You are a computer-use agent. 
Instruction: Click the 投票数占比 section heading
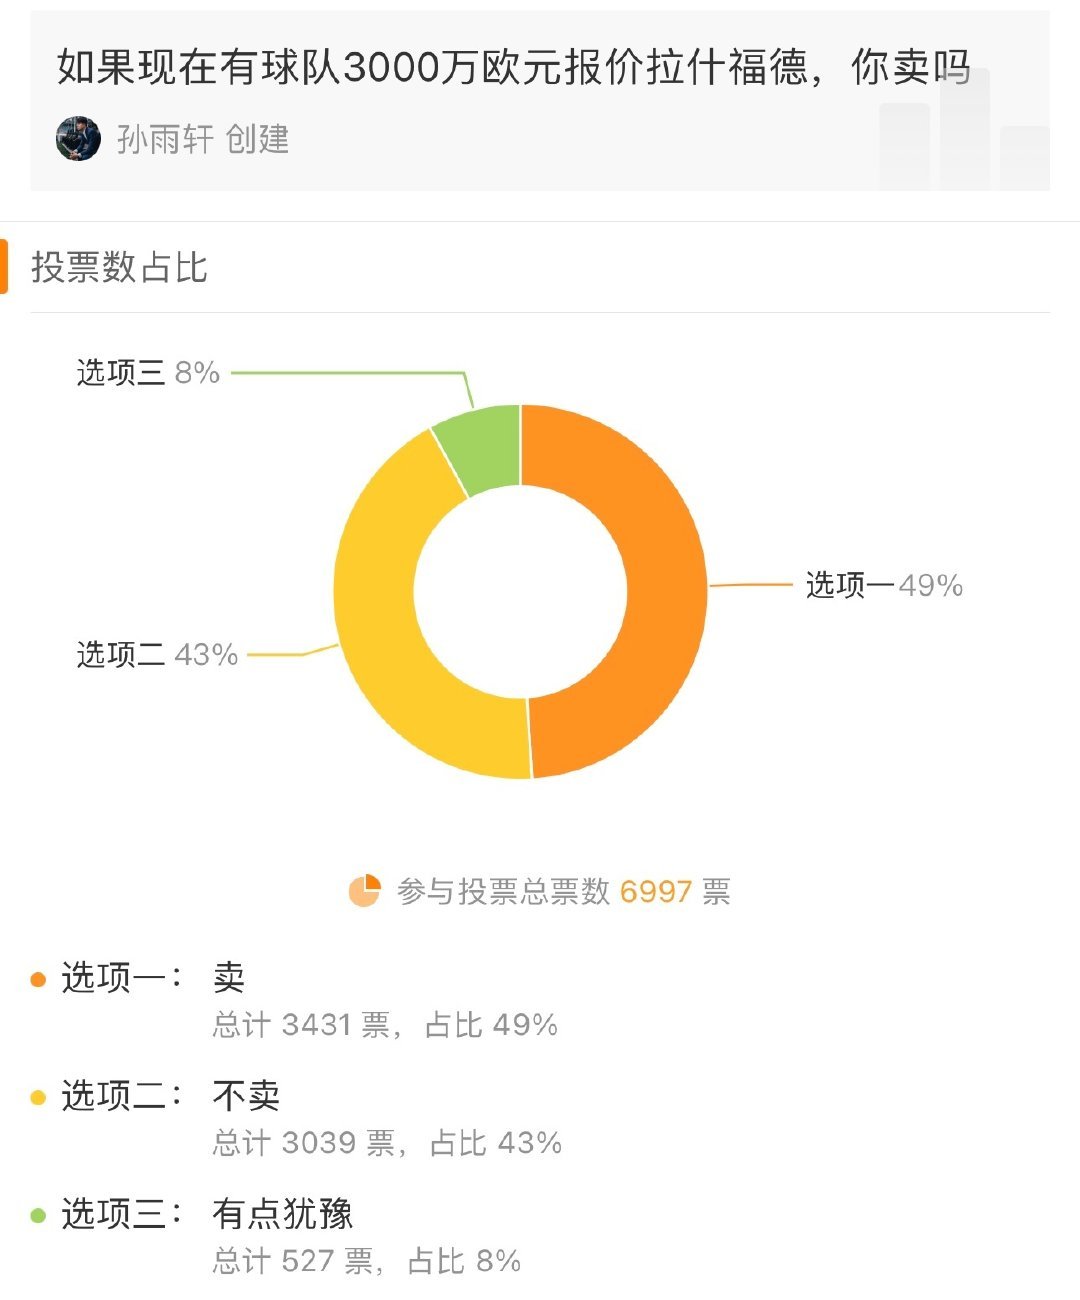(x=119, y=267)
